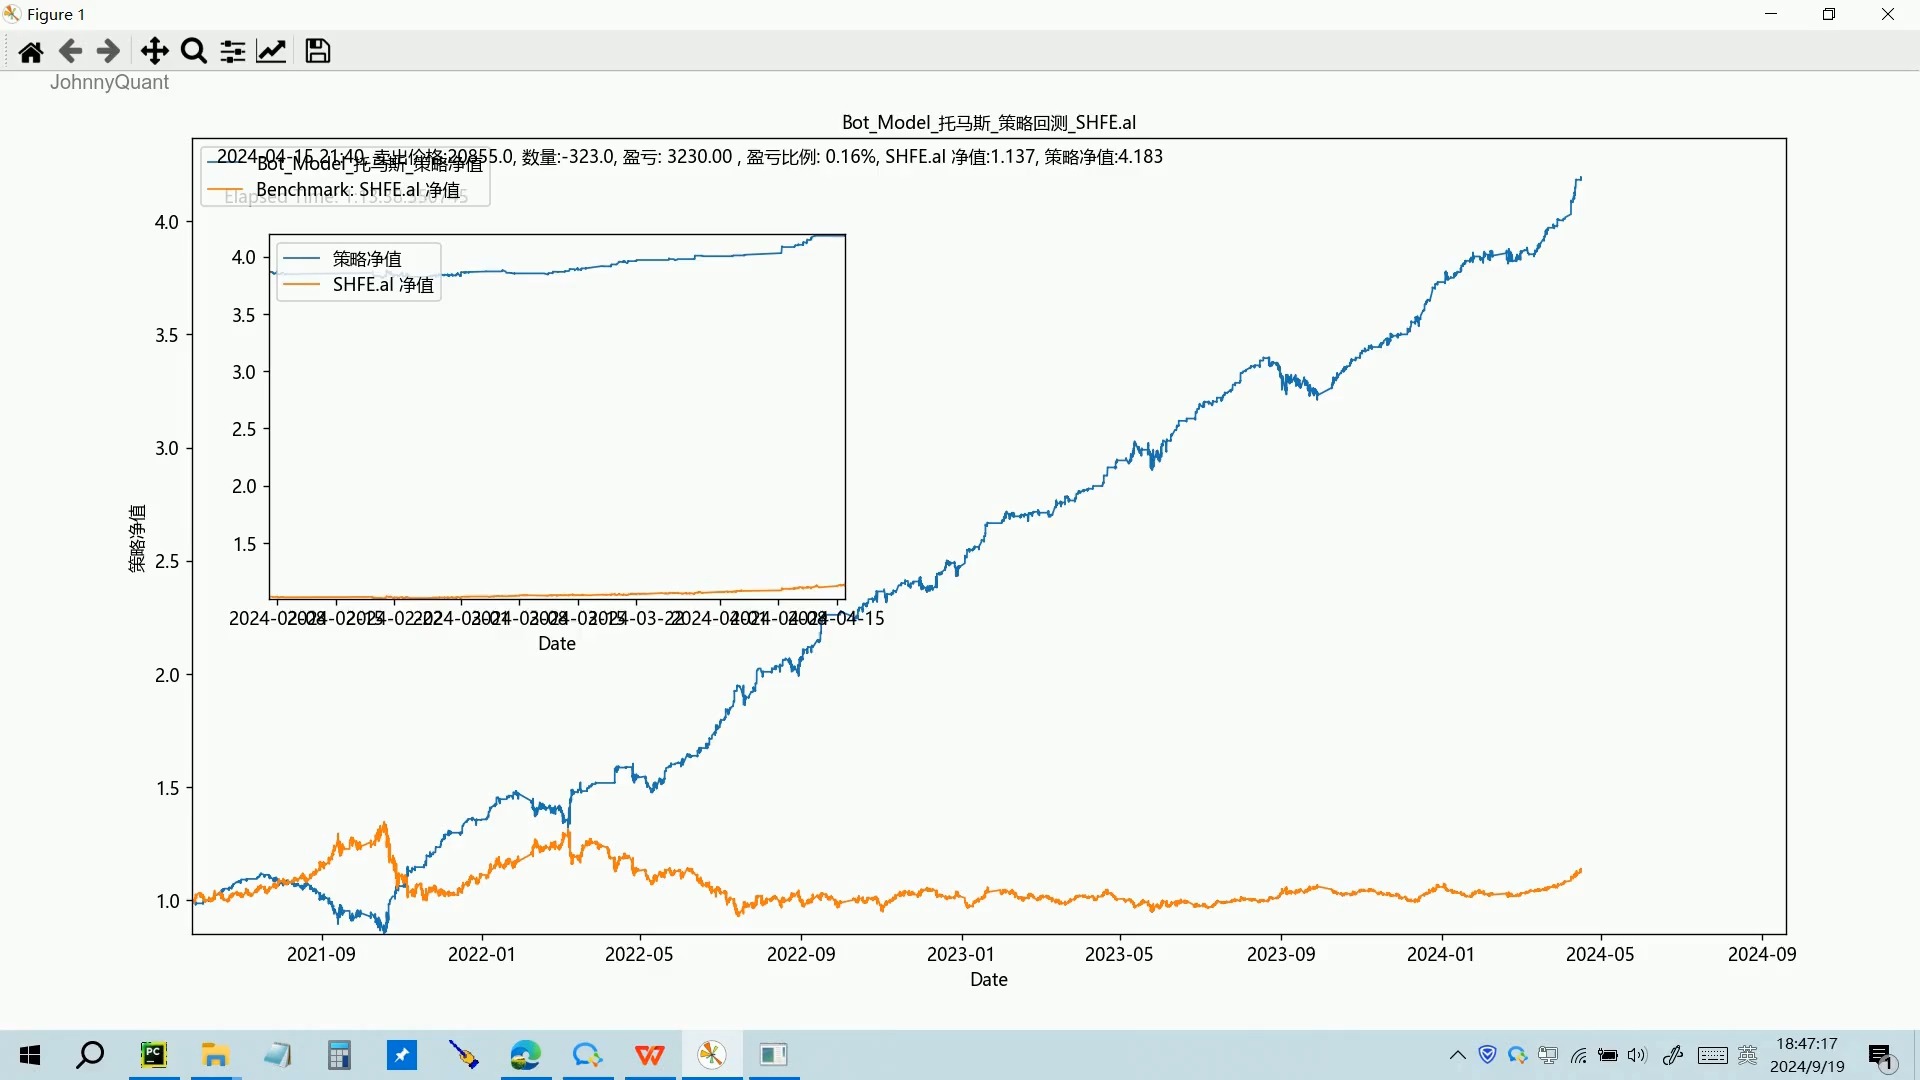Viewport: 1920px width, 1080px height.
Task: Open WPS Office in the taskbar
Action: (650, 1055)
